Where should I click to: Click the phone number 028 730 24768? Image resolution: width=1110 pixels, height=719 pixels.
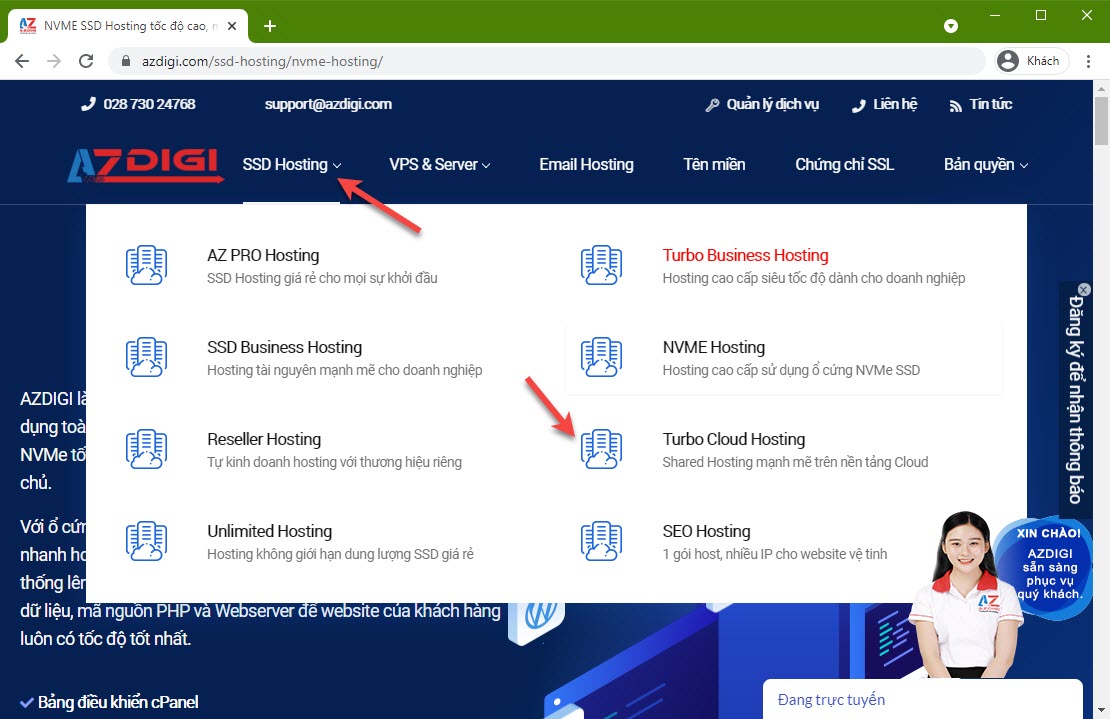click(149, 104)
